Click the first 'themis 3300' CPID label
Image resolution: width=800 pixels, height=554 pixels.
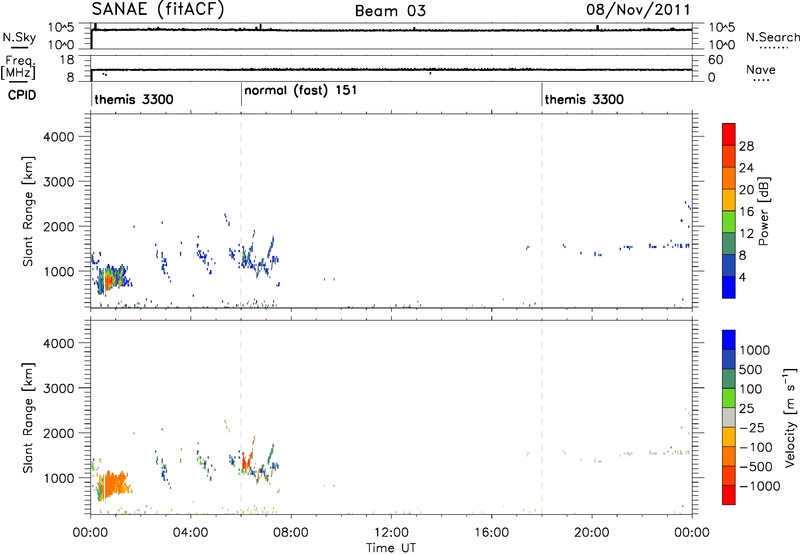click(134, 99)
